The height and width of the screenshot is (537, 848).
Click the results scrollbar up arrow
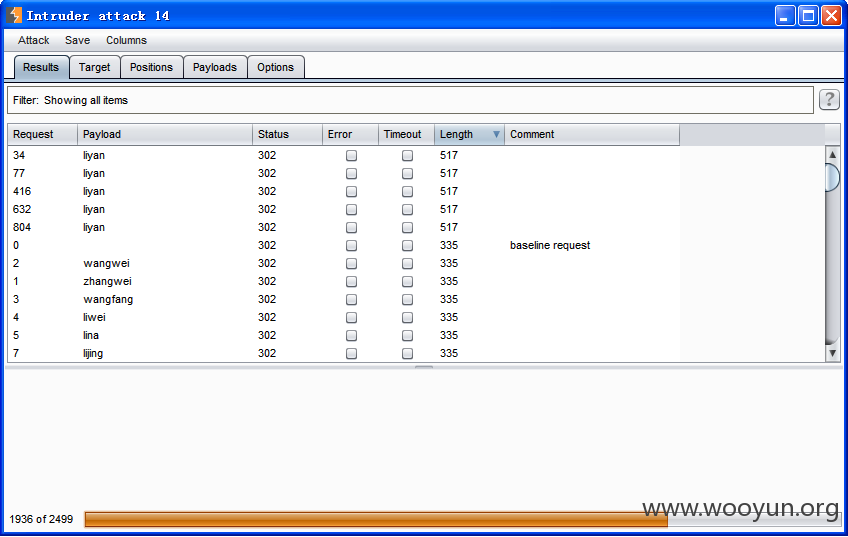click(832, 154)
